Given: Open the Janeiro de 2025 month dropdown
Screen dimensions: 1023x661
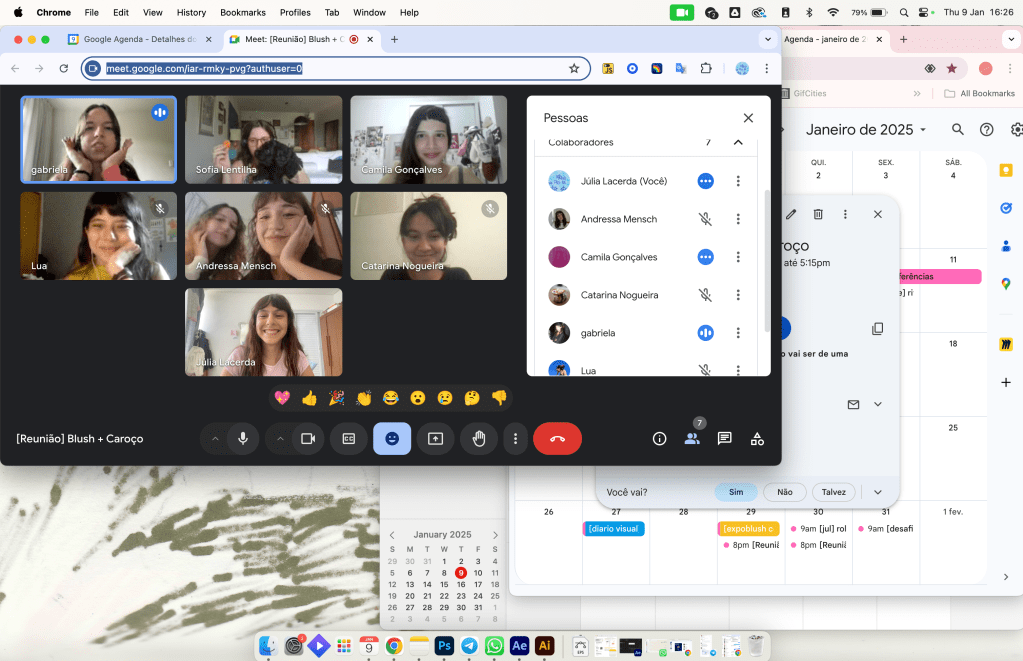Looking at the screenshot, I should (866, 130).
